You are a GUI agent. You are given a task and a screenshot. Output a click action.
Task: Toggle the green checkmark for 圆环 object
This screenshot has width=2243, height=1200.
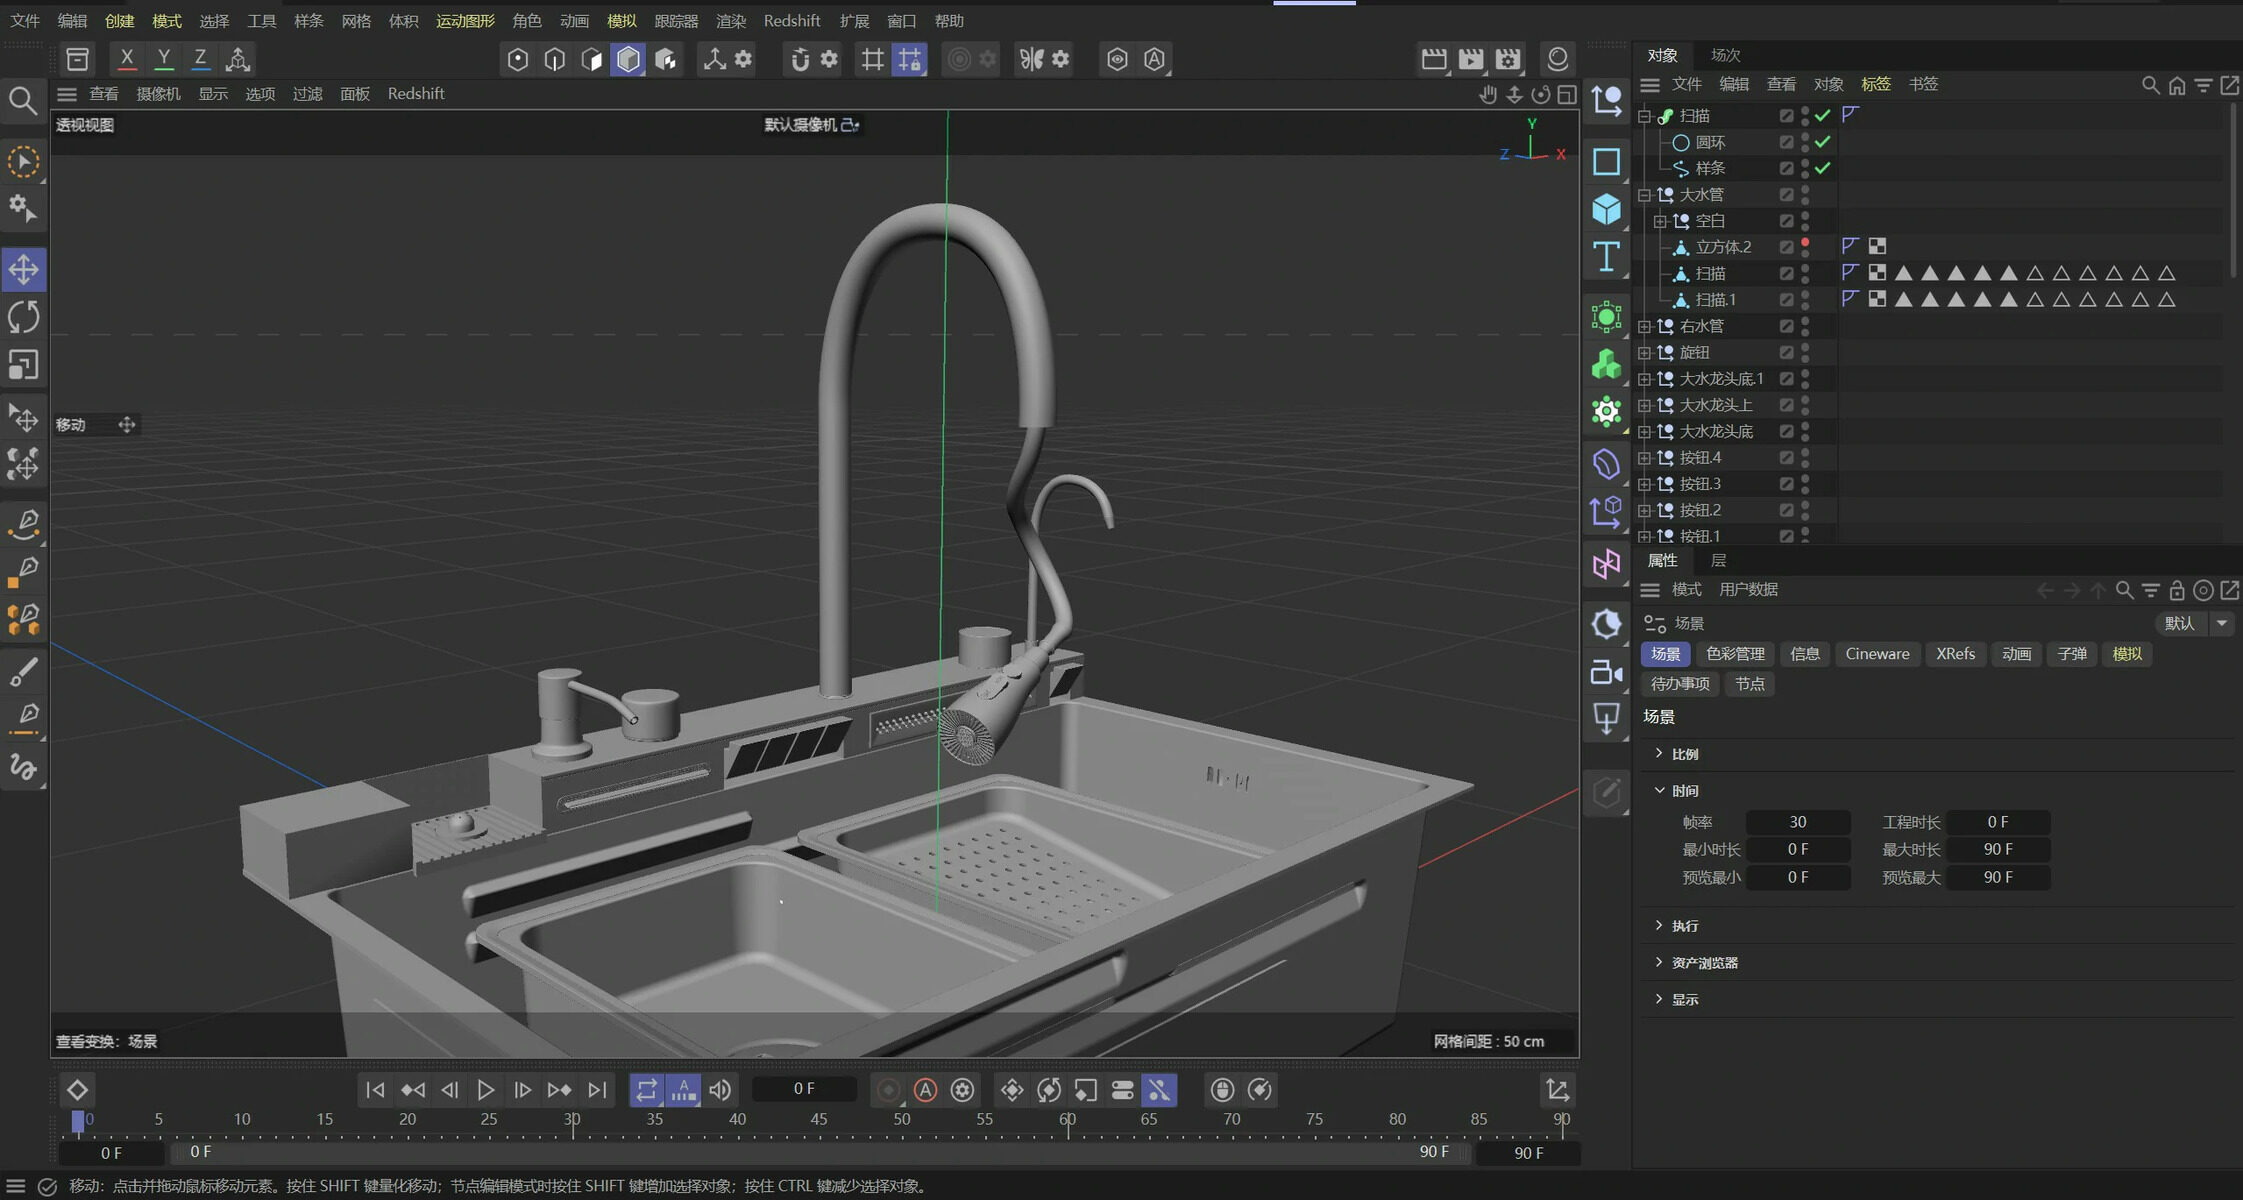[x=1823, y=142]
